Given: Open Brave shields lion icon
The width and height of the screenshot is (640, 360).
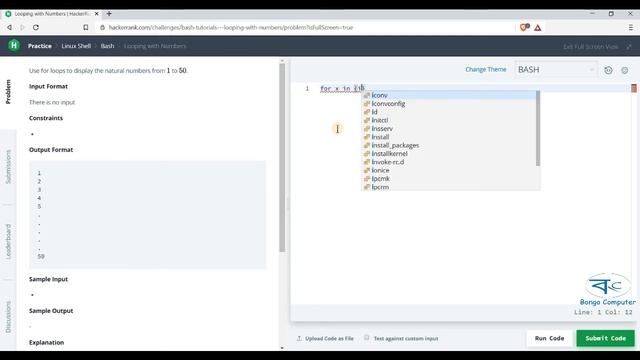Looking at the screenshot, I should pyautogui.click(x=524, y=27).
